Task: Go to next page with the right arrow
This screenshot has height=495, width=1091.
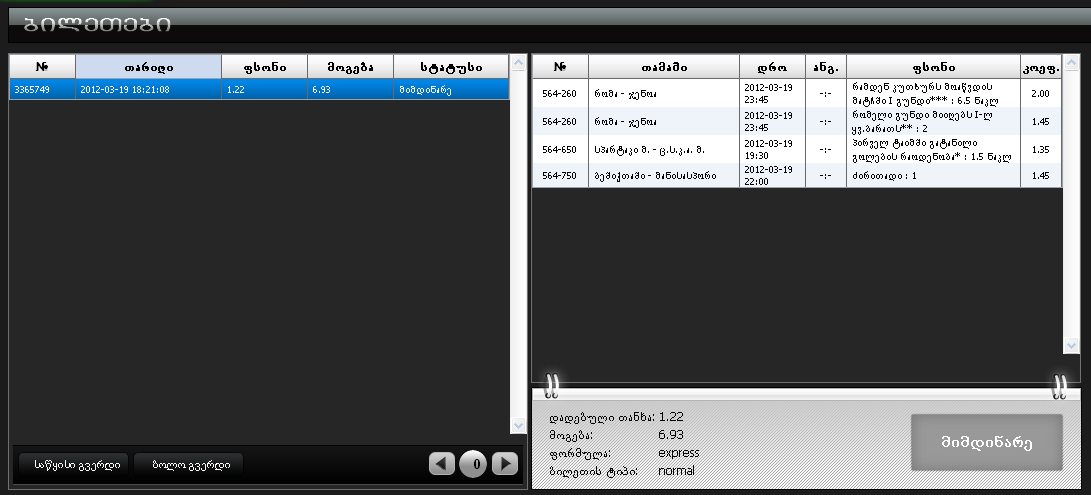Action: 504,464
